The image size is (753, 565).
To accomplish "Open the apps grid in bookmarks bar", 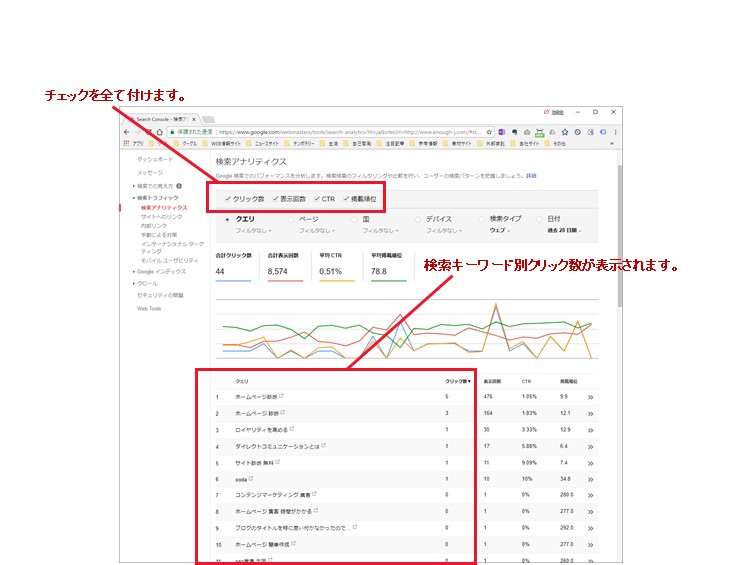I will click(x=126, y=143).
